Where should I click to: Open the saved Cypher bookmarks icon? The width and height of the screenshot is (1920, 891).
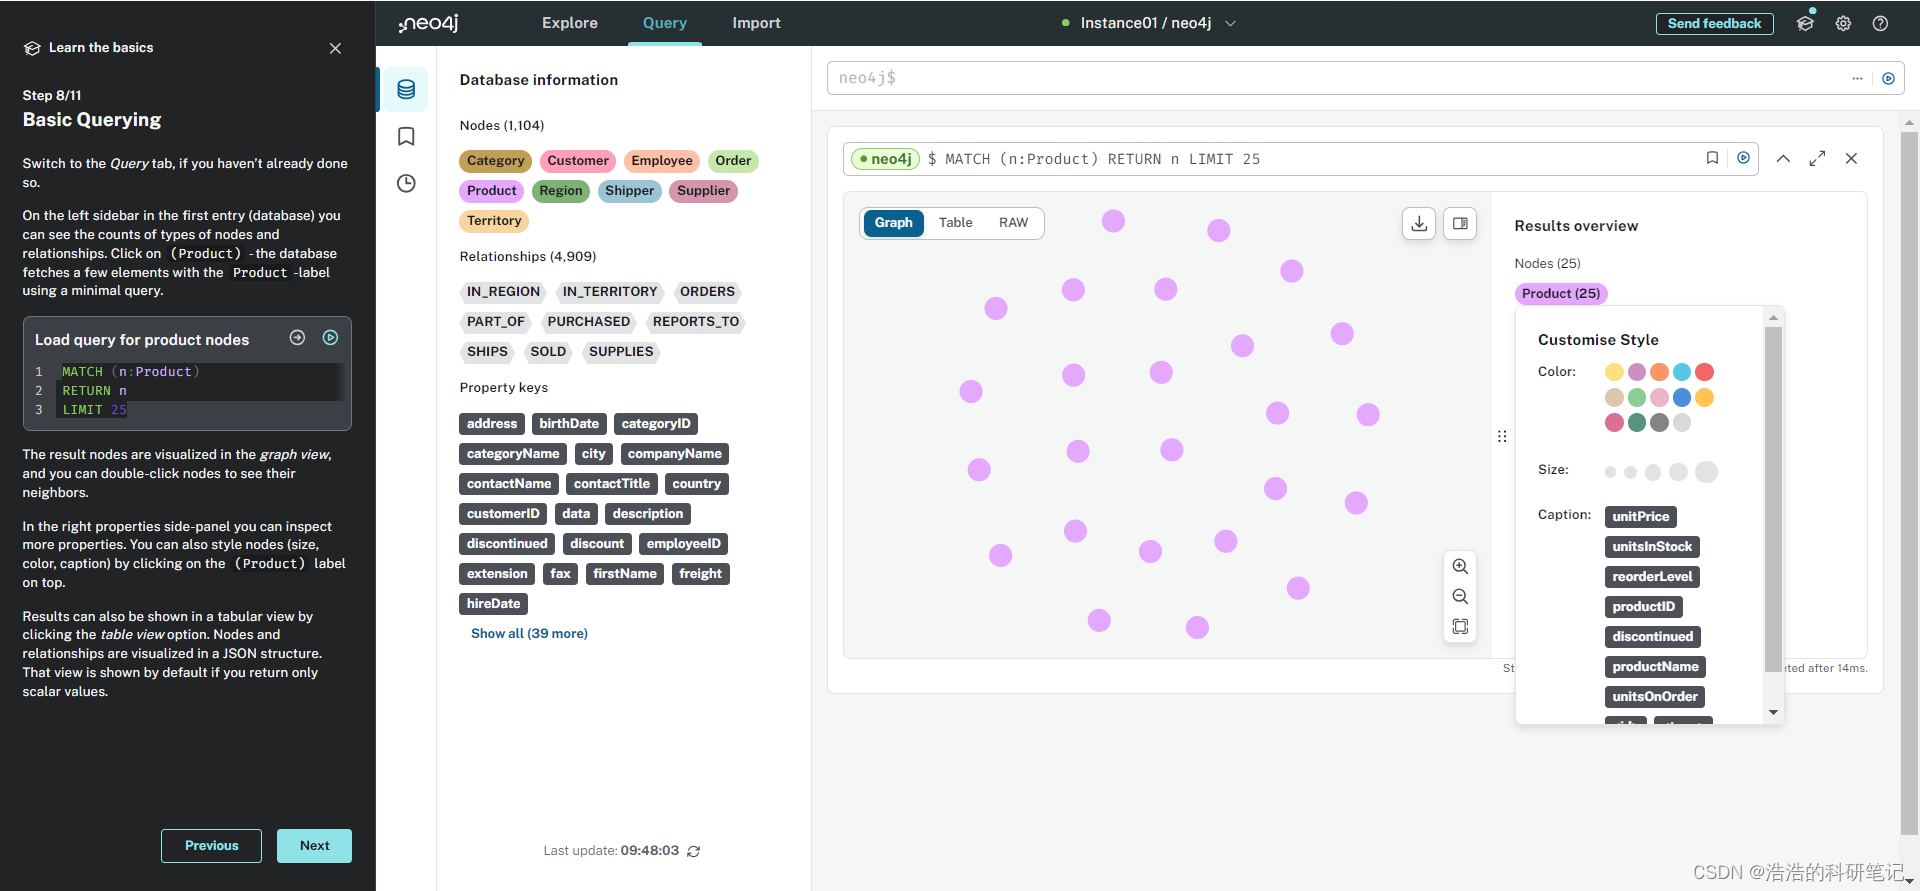(x=406, y=136)
